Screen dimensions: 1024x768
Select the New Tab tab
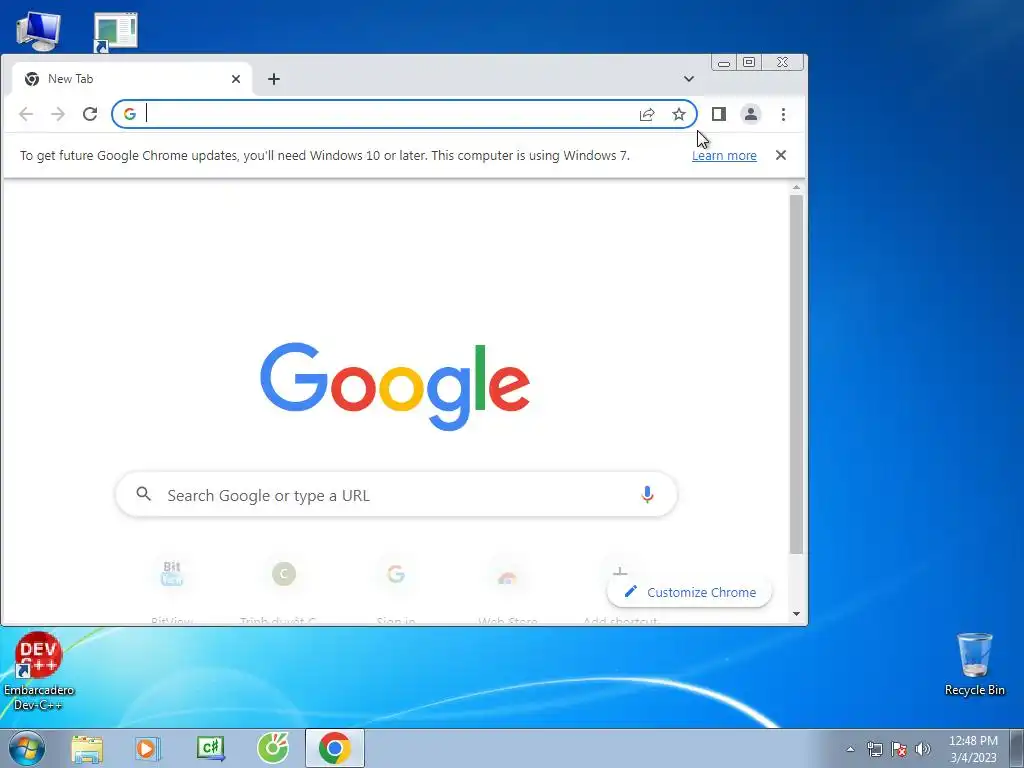click(x=132, y=79)
